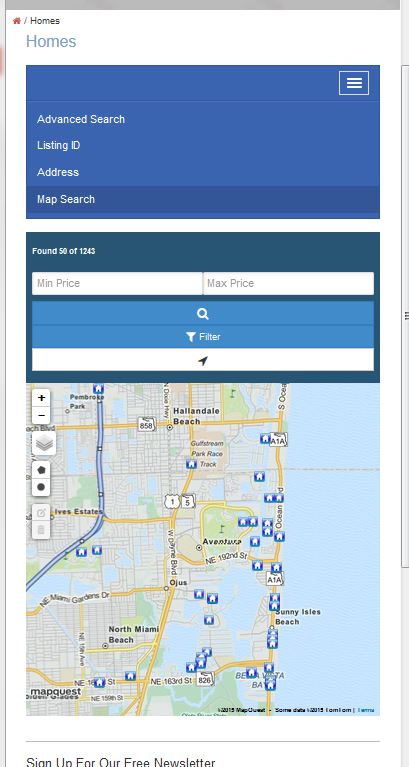Focus the Min Price field
This screenshot has width=409, height=767.
[x=117, y=283]
